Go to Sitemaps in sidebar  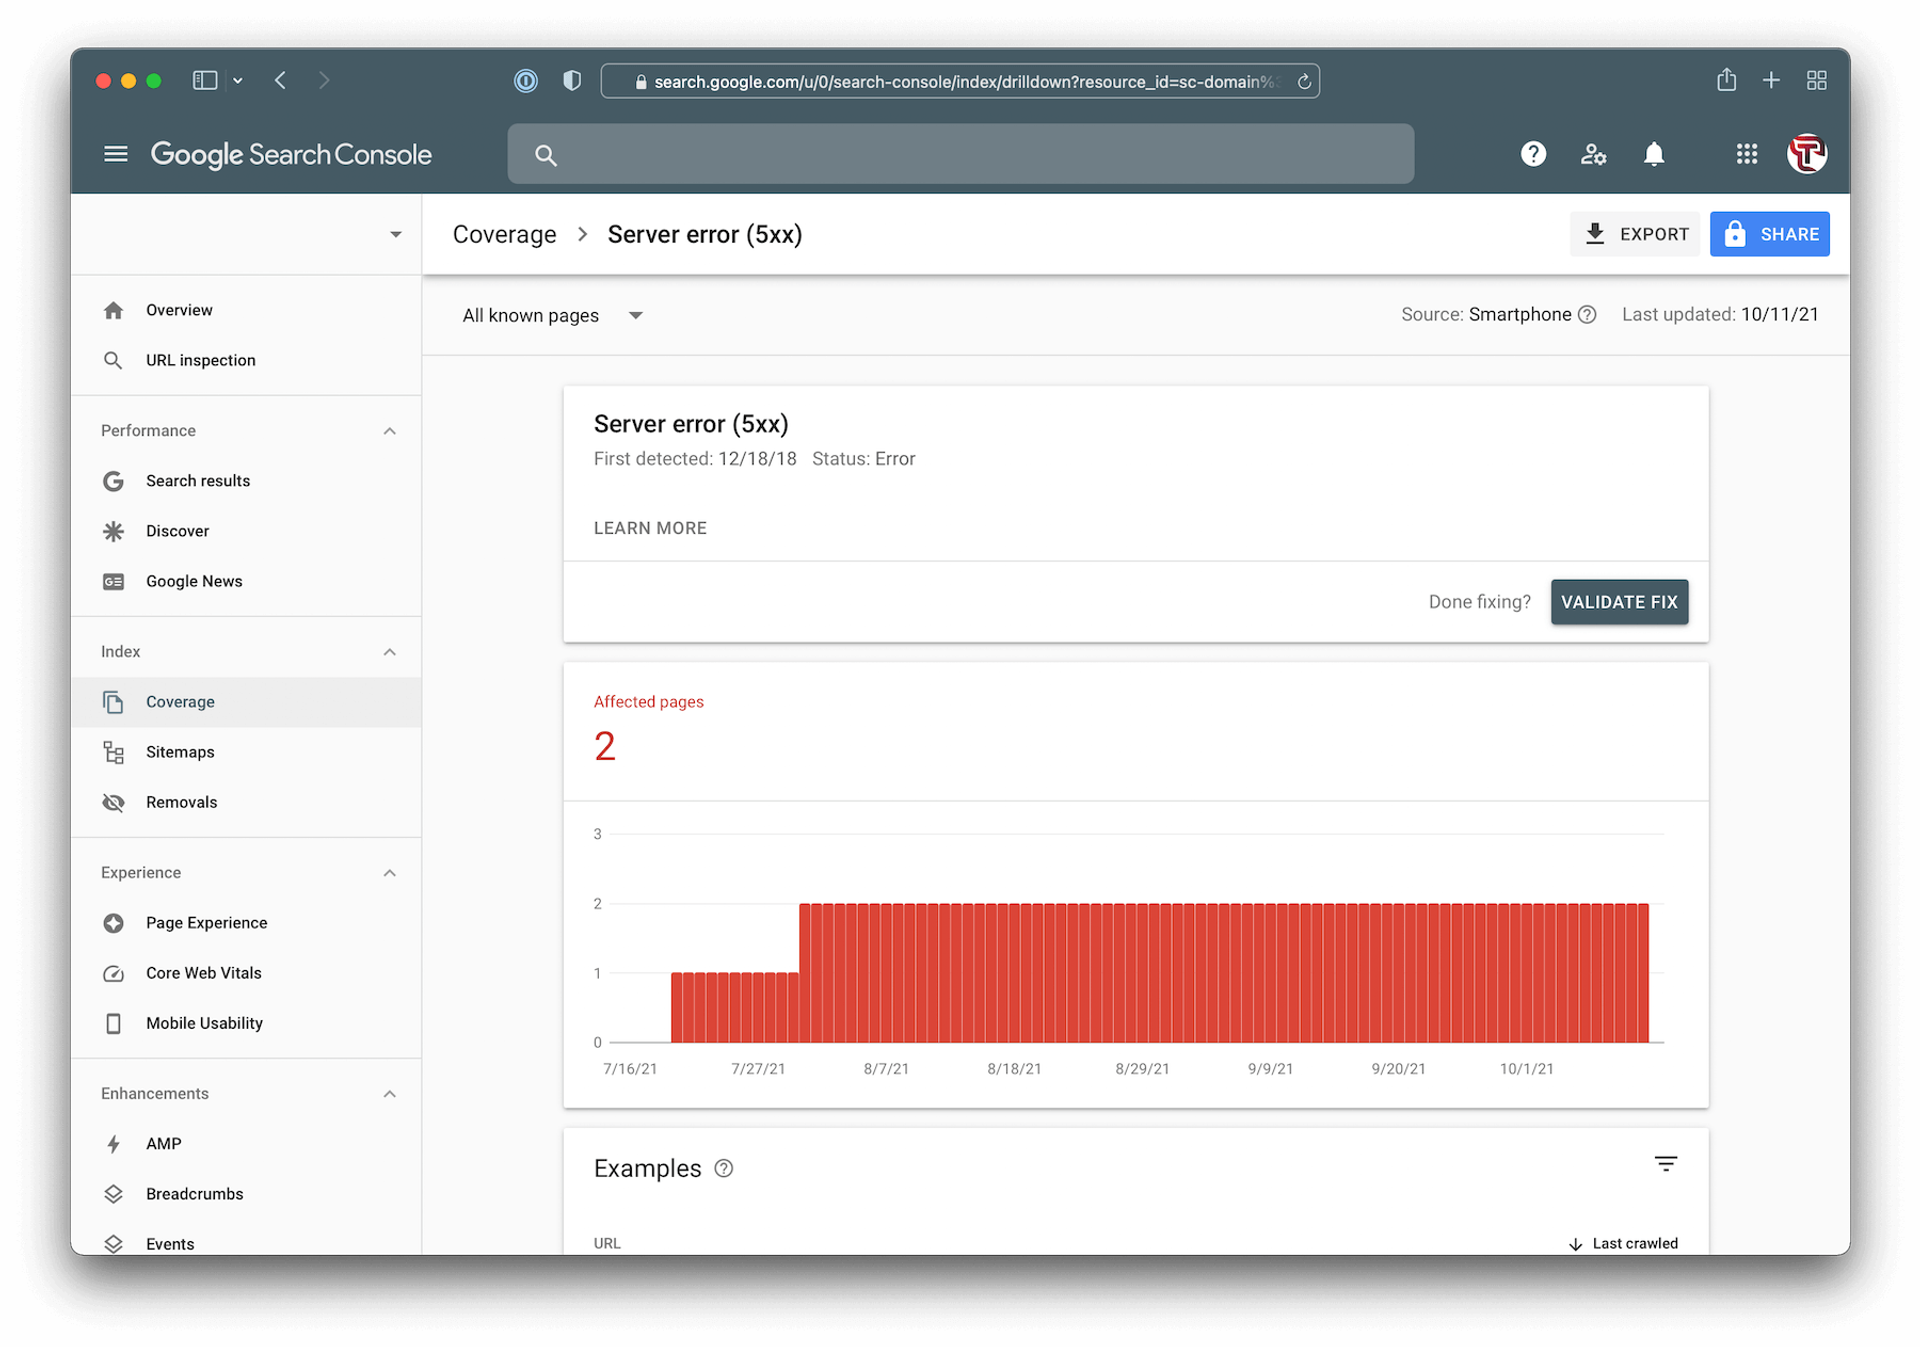pos(180,752)
